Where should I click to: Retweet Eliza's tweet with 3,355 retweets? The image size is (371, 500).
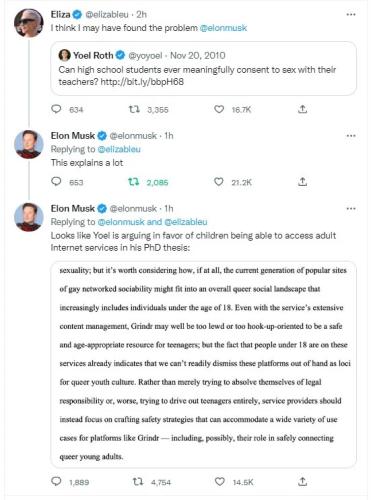pyautogui.click(x=134, y=109)
